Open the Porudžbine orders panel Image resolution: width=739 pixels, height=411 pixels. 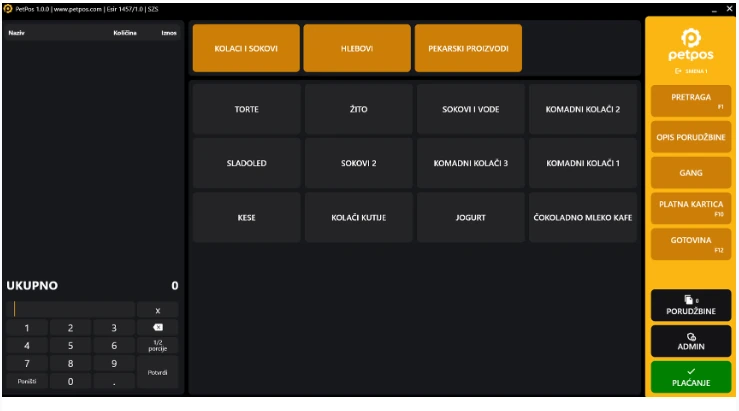pos(691,305)
